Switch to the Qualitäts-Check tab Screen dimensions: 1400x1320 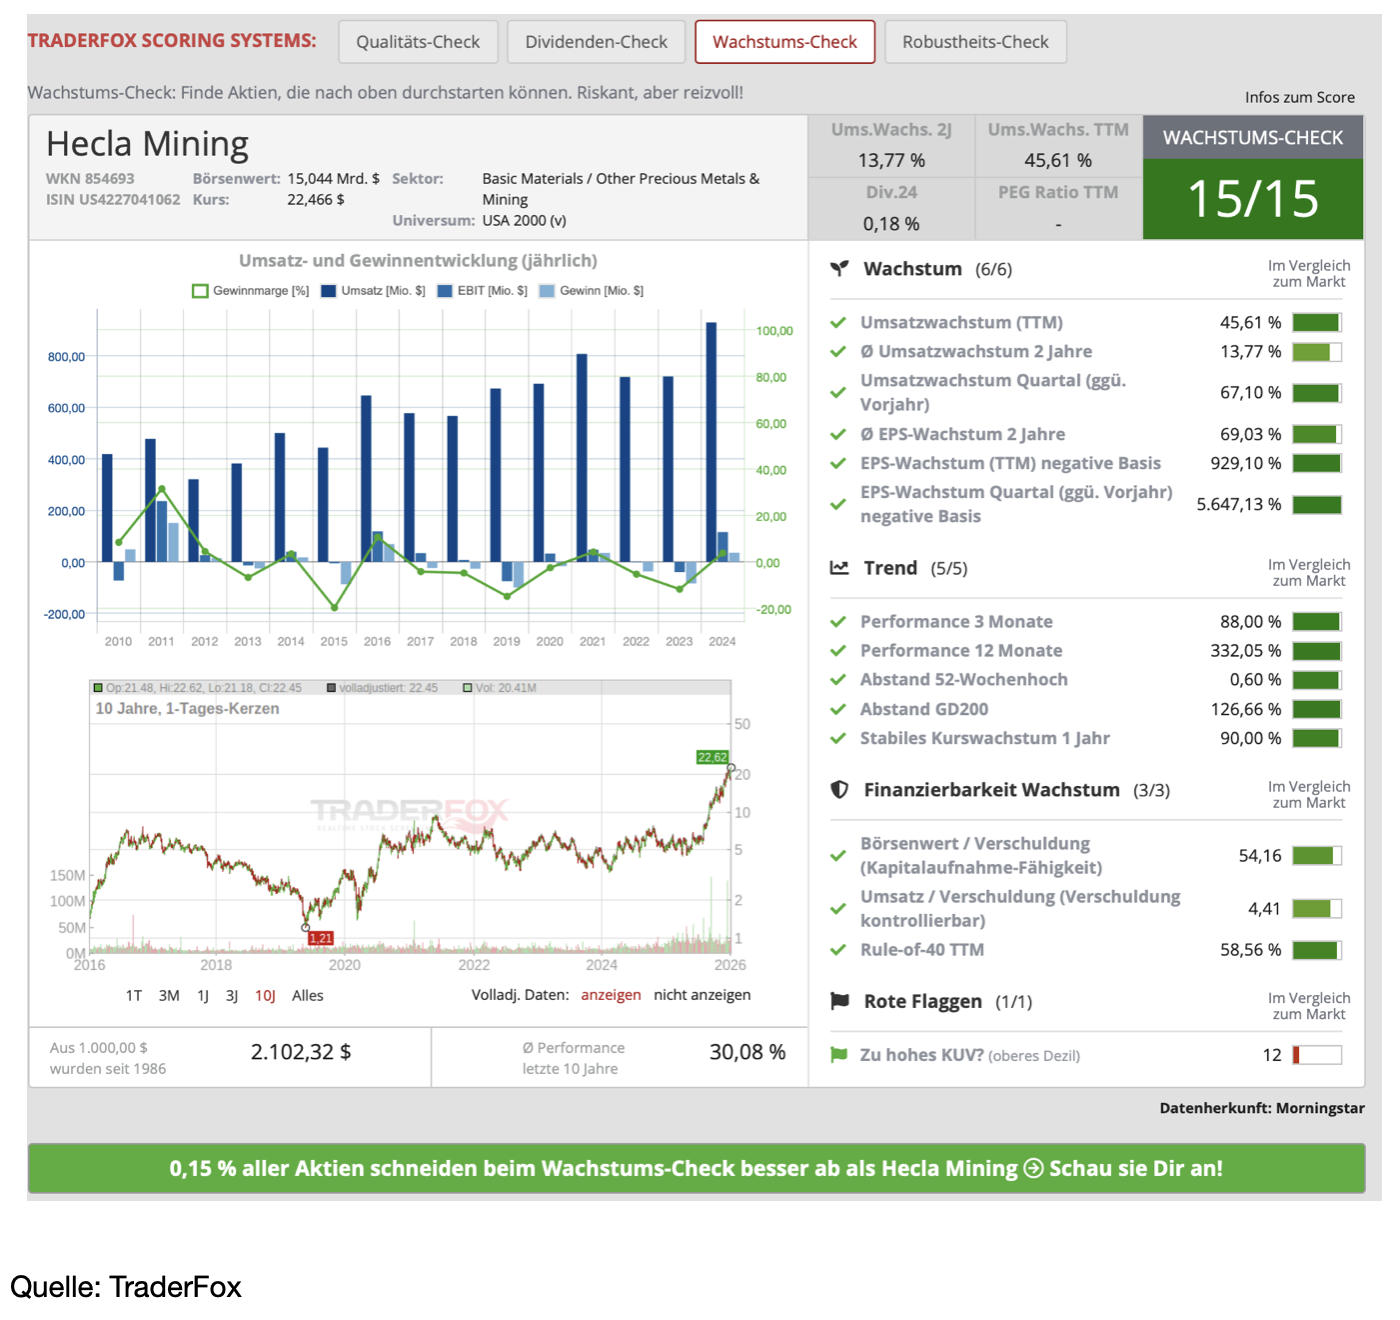418,42
